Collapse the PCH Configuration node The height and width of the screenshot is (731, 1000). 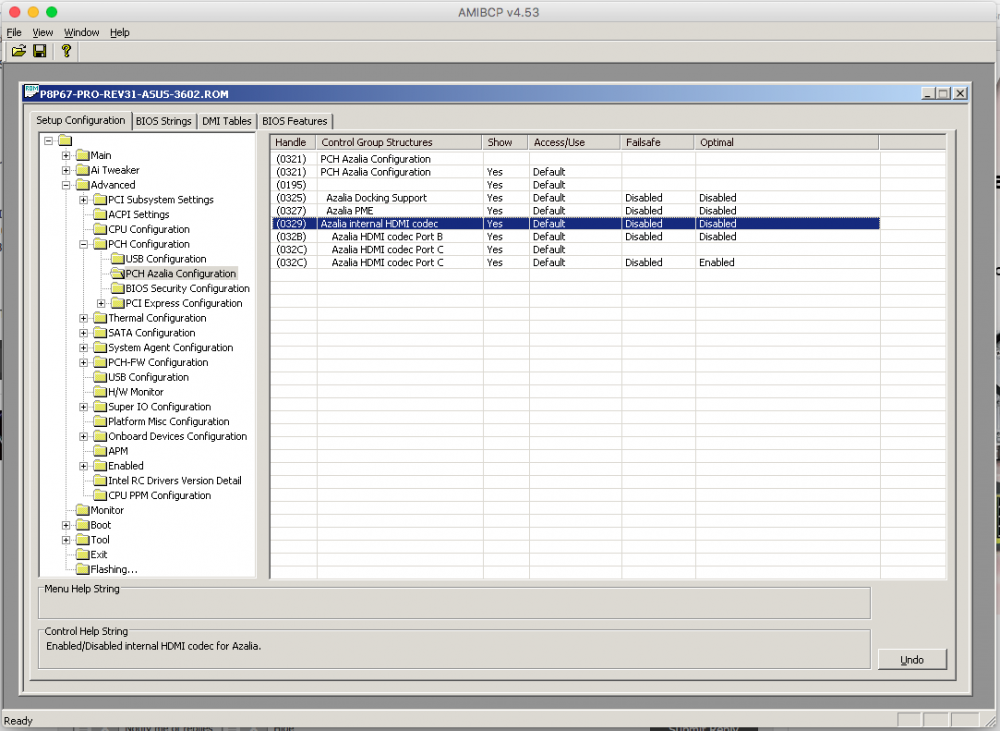(84, 244)
